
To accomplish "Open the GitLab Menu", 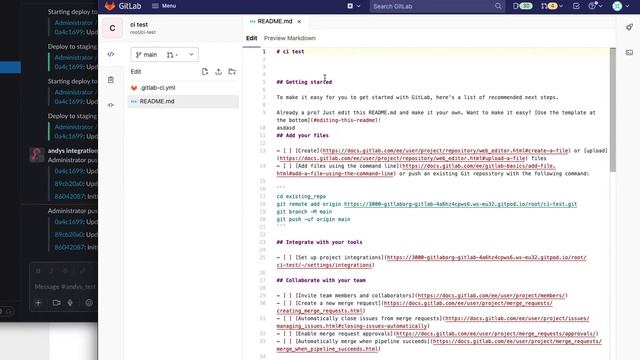I will (x=164, y=6).
